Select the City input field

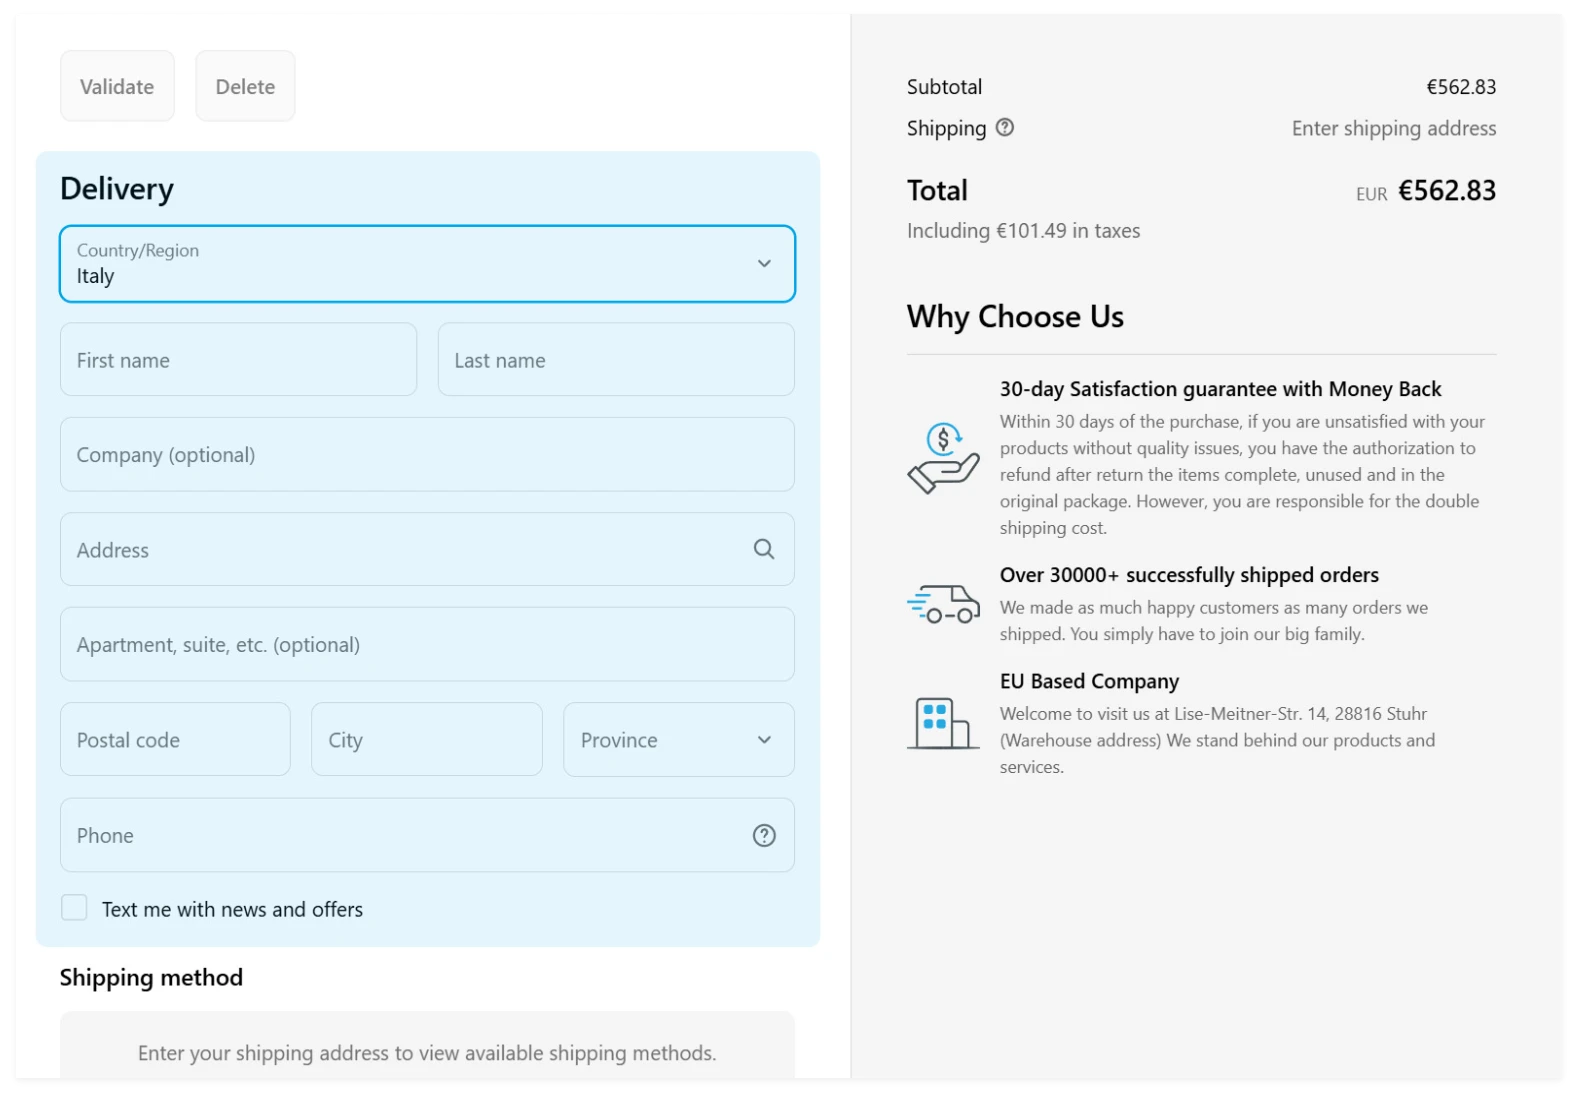[426, 740]
